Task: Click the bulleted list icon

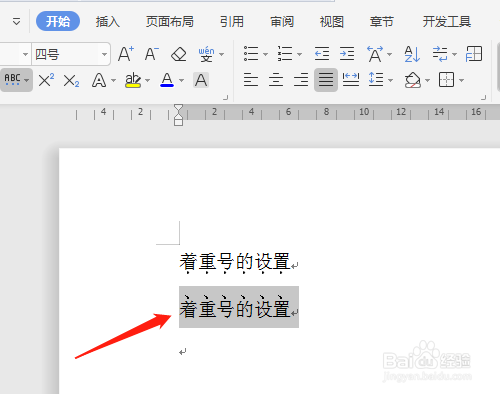Action: [251, 54]
